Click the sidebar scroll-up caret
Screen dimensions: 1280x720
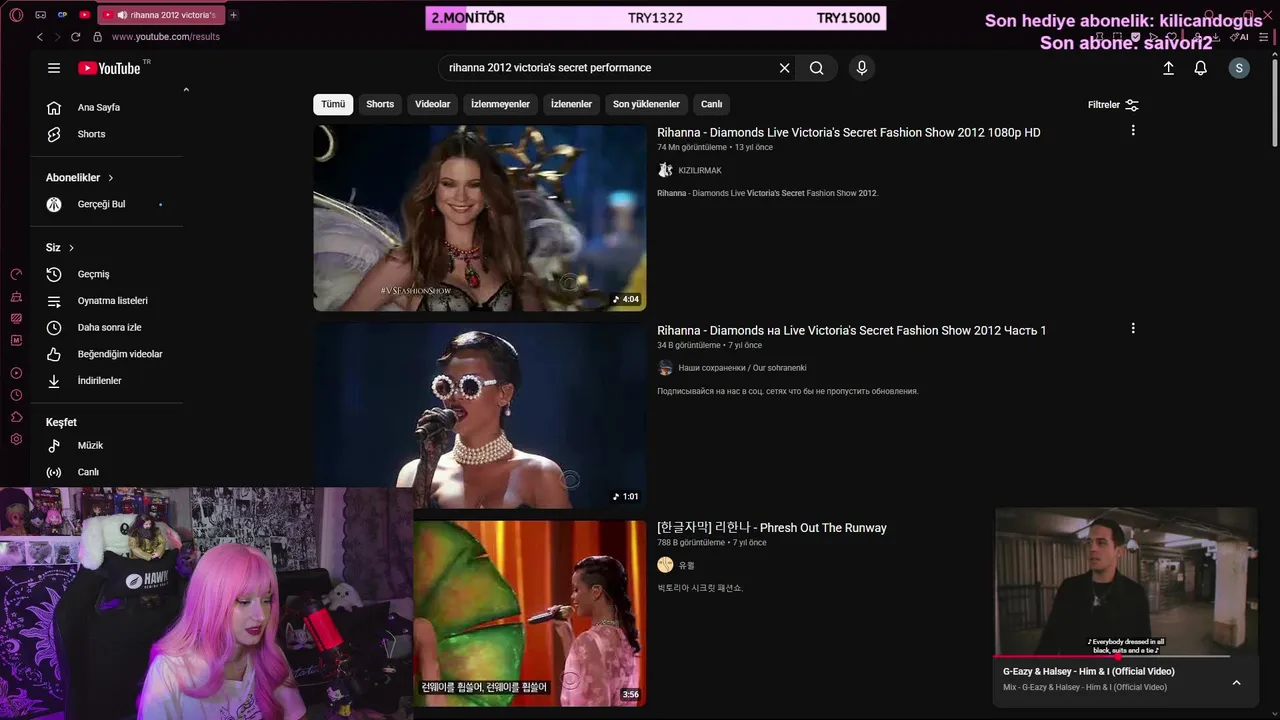point(186,91)
